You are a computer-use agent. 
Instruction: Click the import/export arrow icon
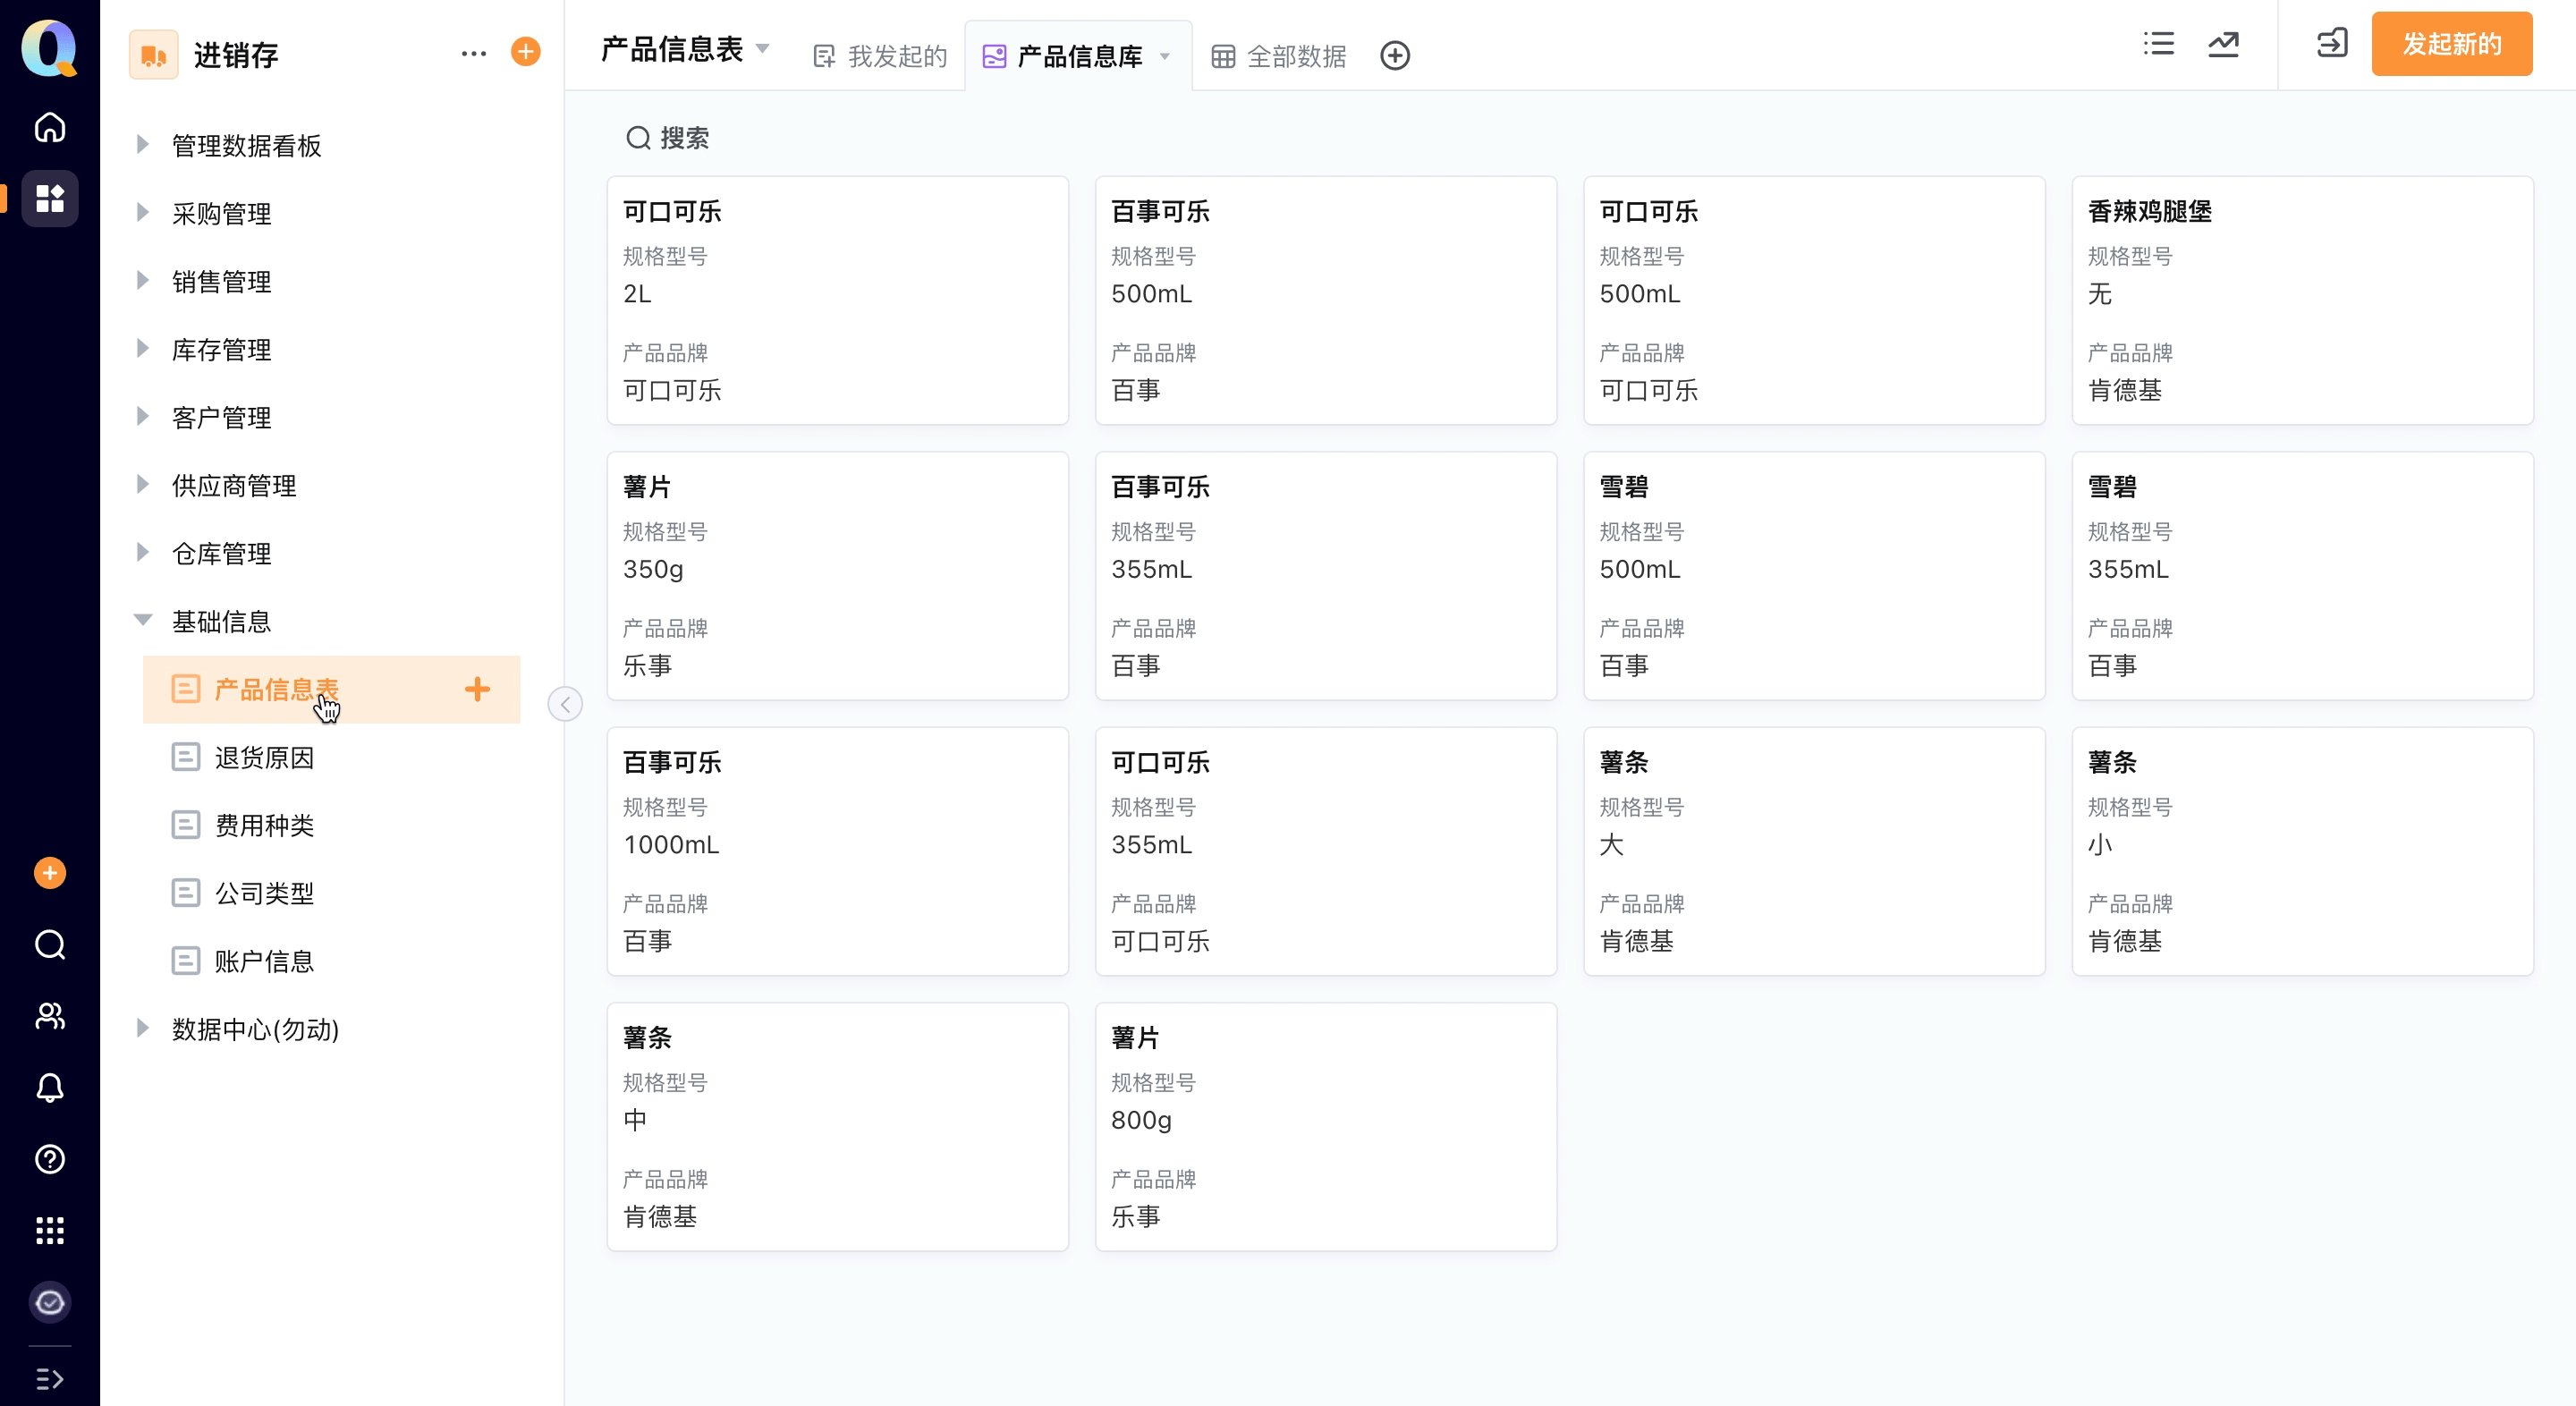pos(2332,43)
